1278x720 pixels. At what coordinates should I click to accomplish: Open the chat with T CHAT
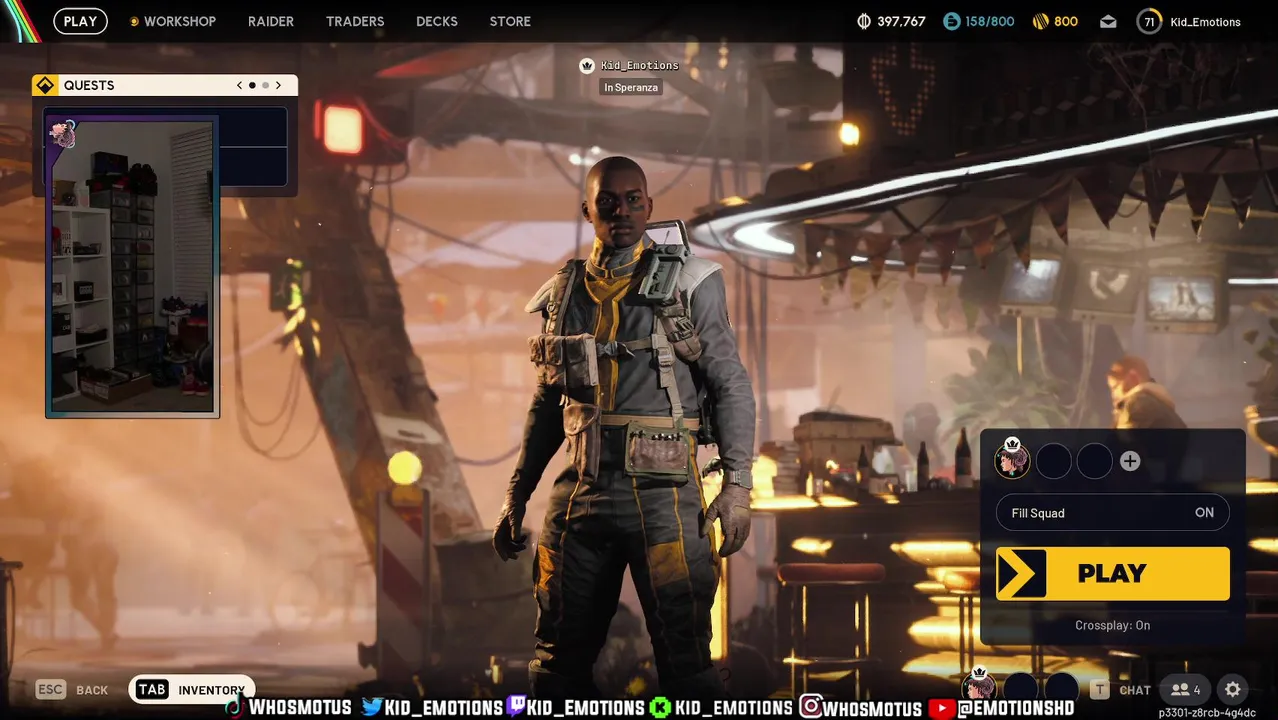click(1121, 690)
